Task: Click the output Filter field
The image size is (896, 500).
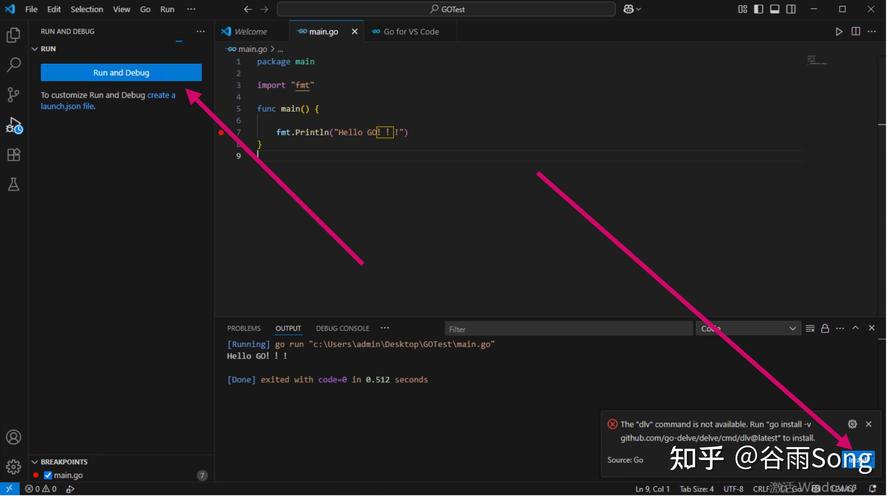Action: [x=569, y=329]
